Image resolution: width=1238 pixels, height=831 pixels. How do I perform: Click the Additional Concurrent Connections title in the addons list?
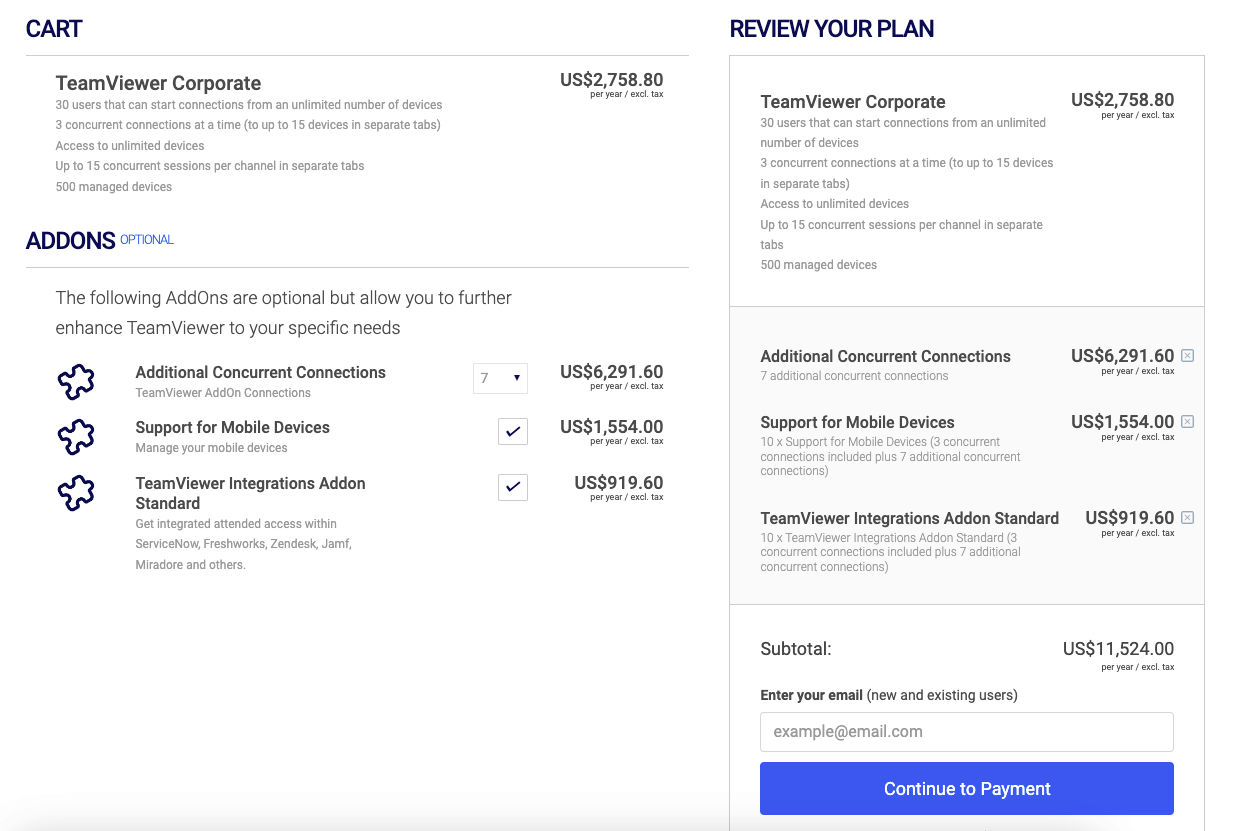(260, 372)
